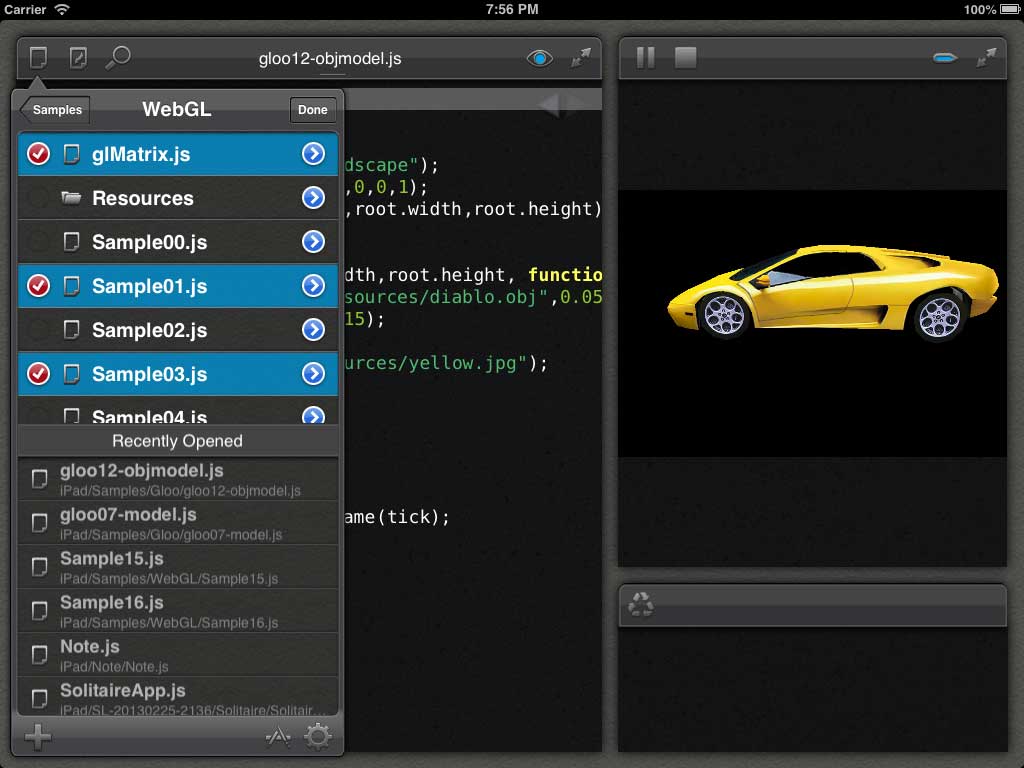The image size is (1024, 768).
Task: Tap the Recently Opened header
Action: point(178,441)
